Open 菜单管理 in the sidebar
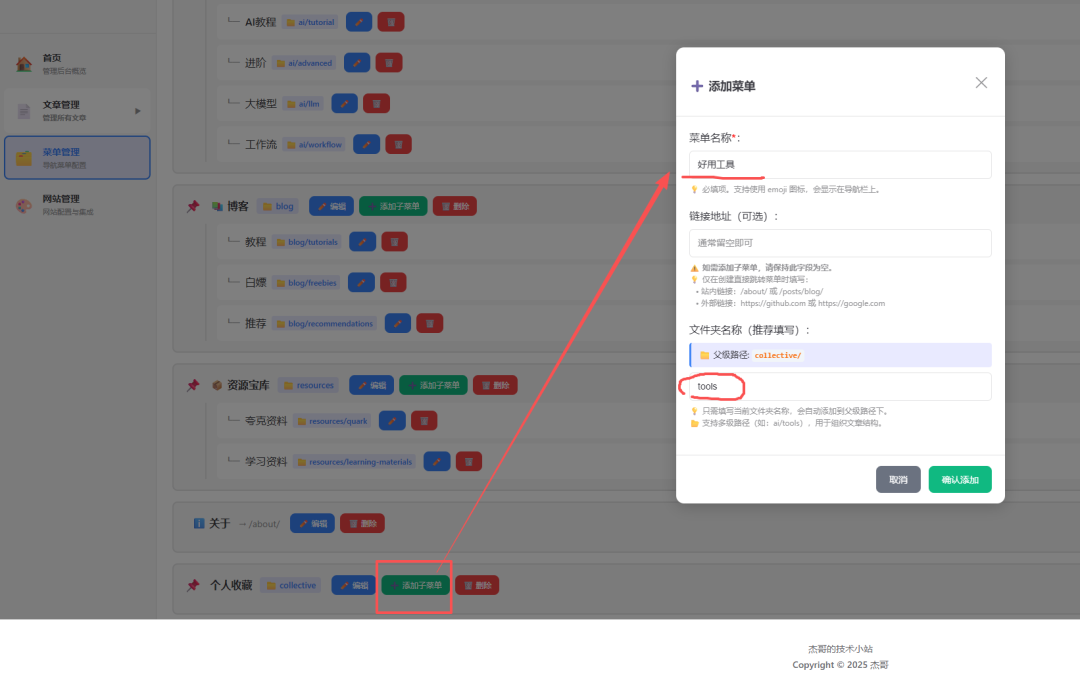This screenshot has width=1080, height=691. [x=76, y=157]
